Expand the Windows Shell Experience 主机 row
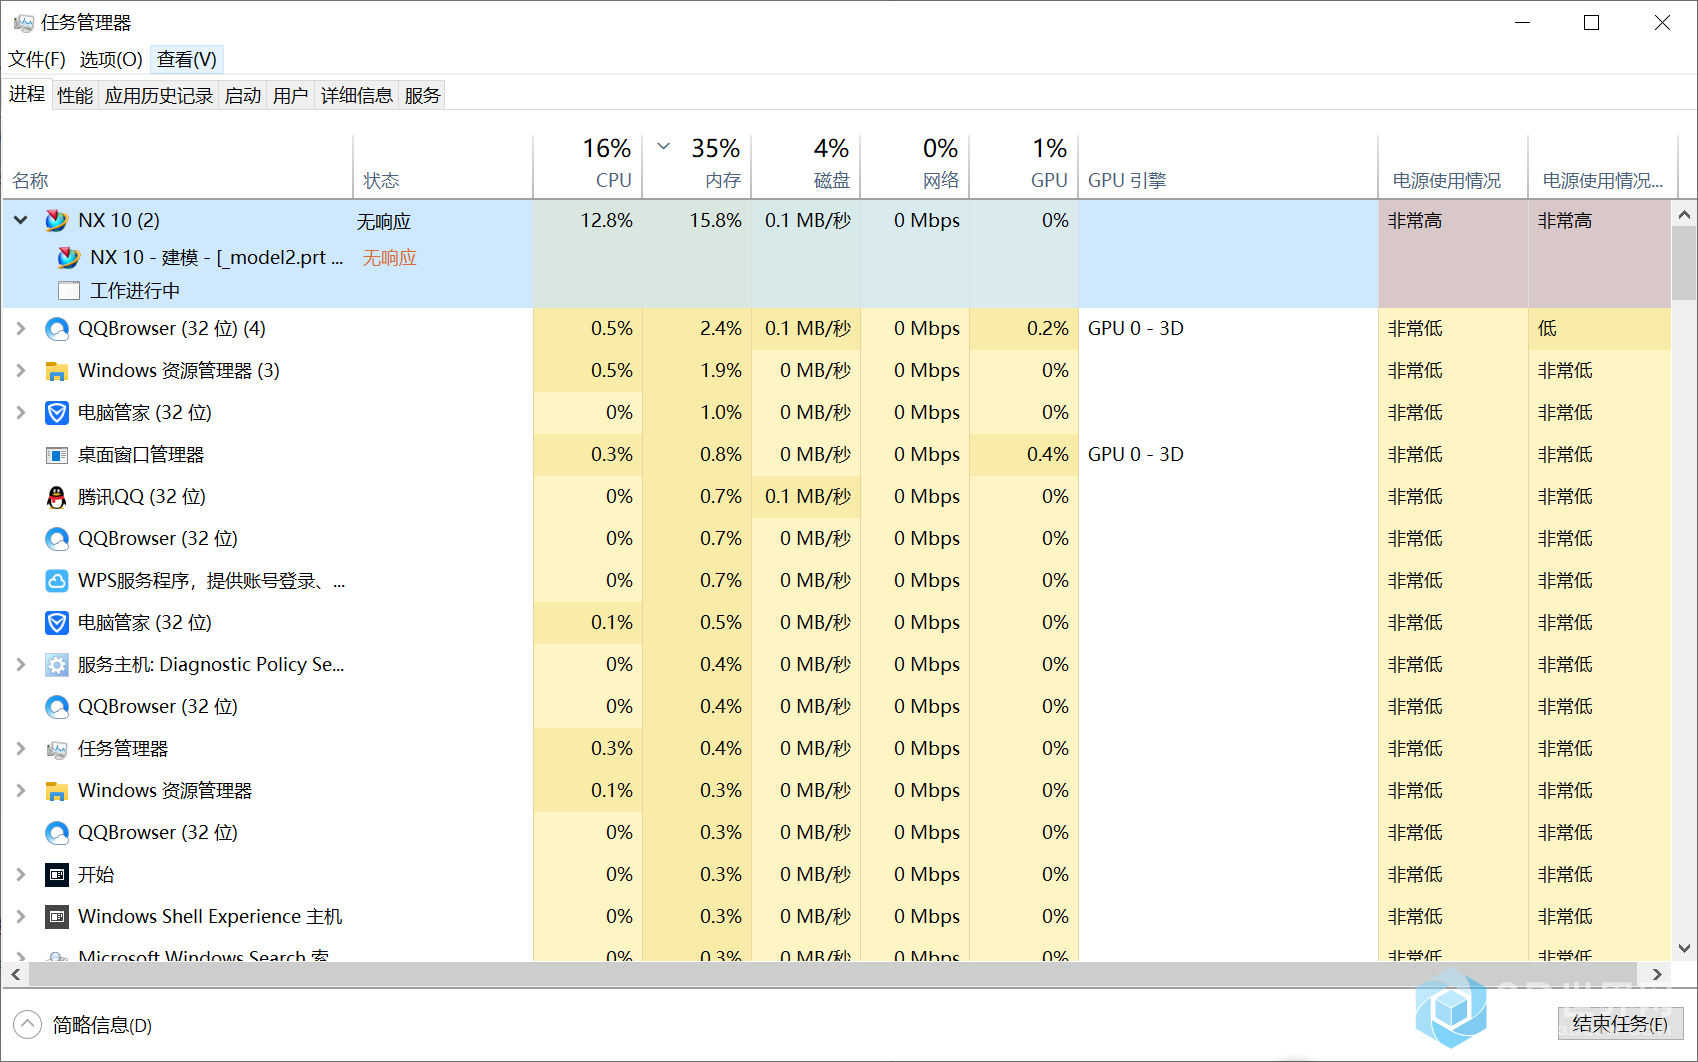 pos(21,916)
